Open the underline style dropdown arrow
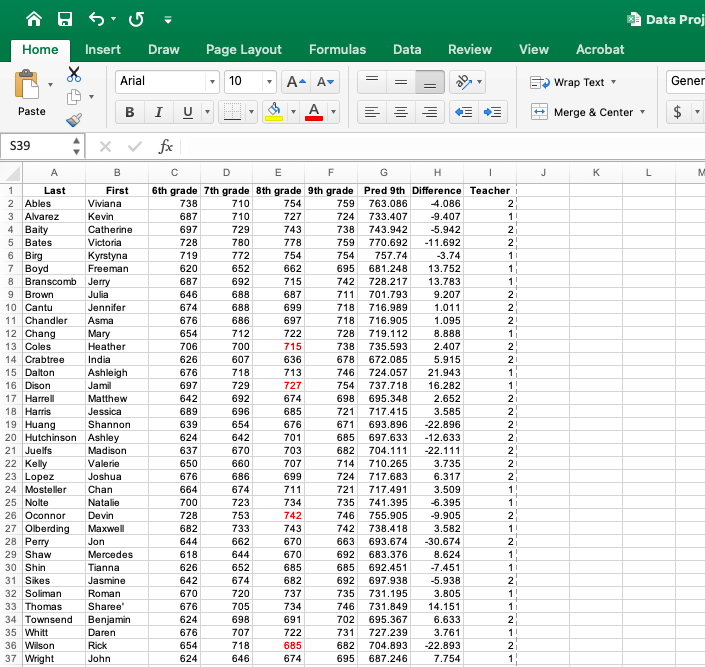Viewport: 705px width, 667px height. point(207,112)
